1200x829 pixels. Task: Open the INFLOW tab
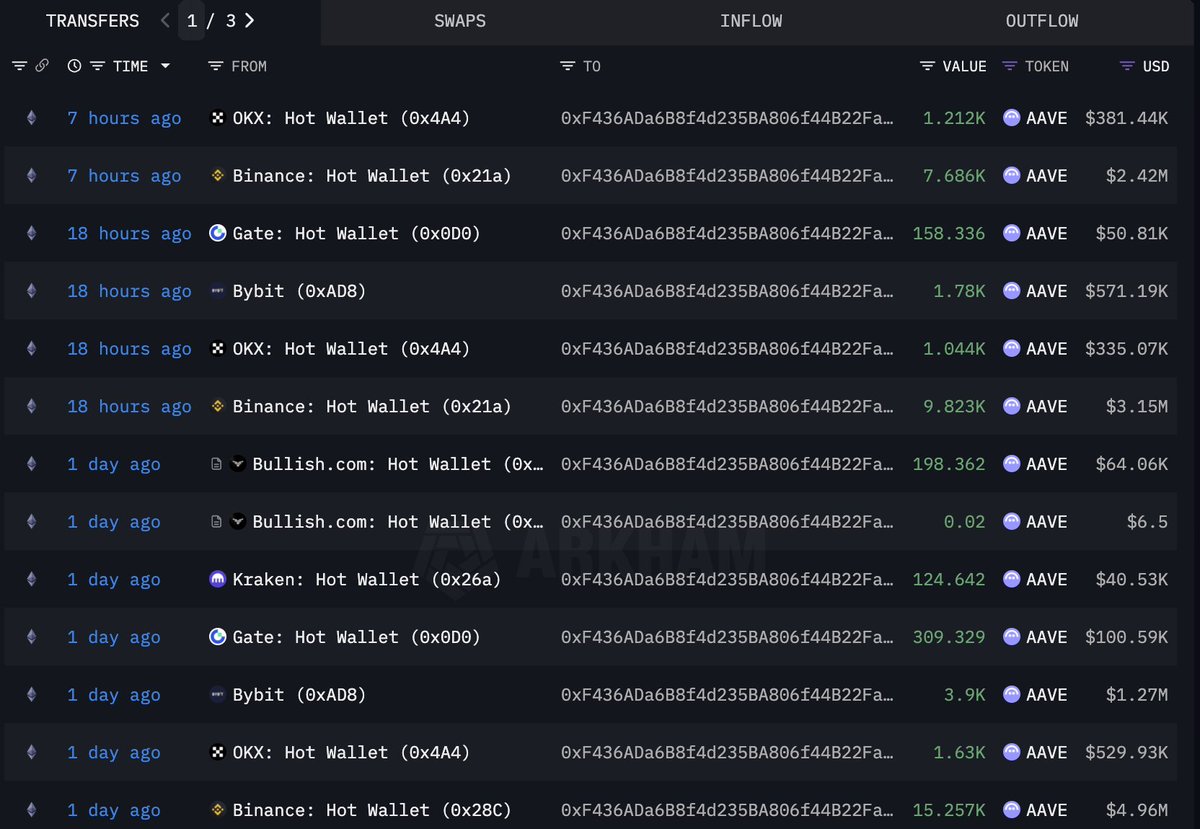[751, 21]
